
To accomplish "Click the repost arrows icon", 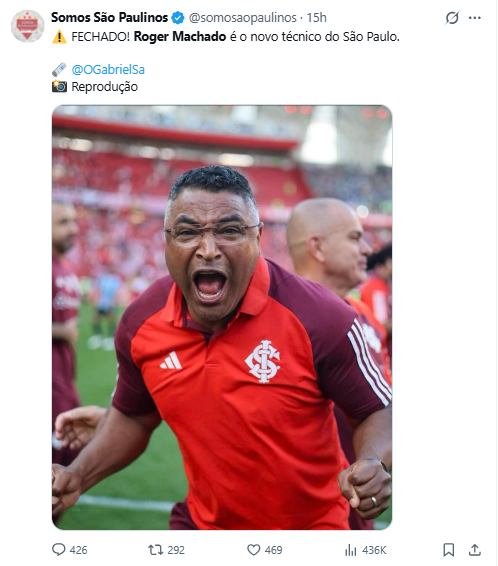I will click(x=156, y=550).
